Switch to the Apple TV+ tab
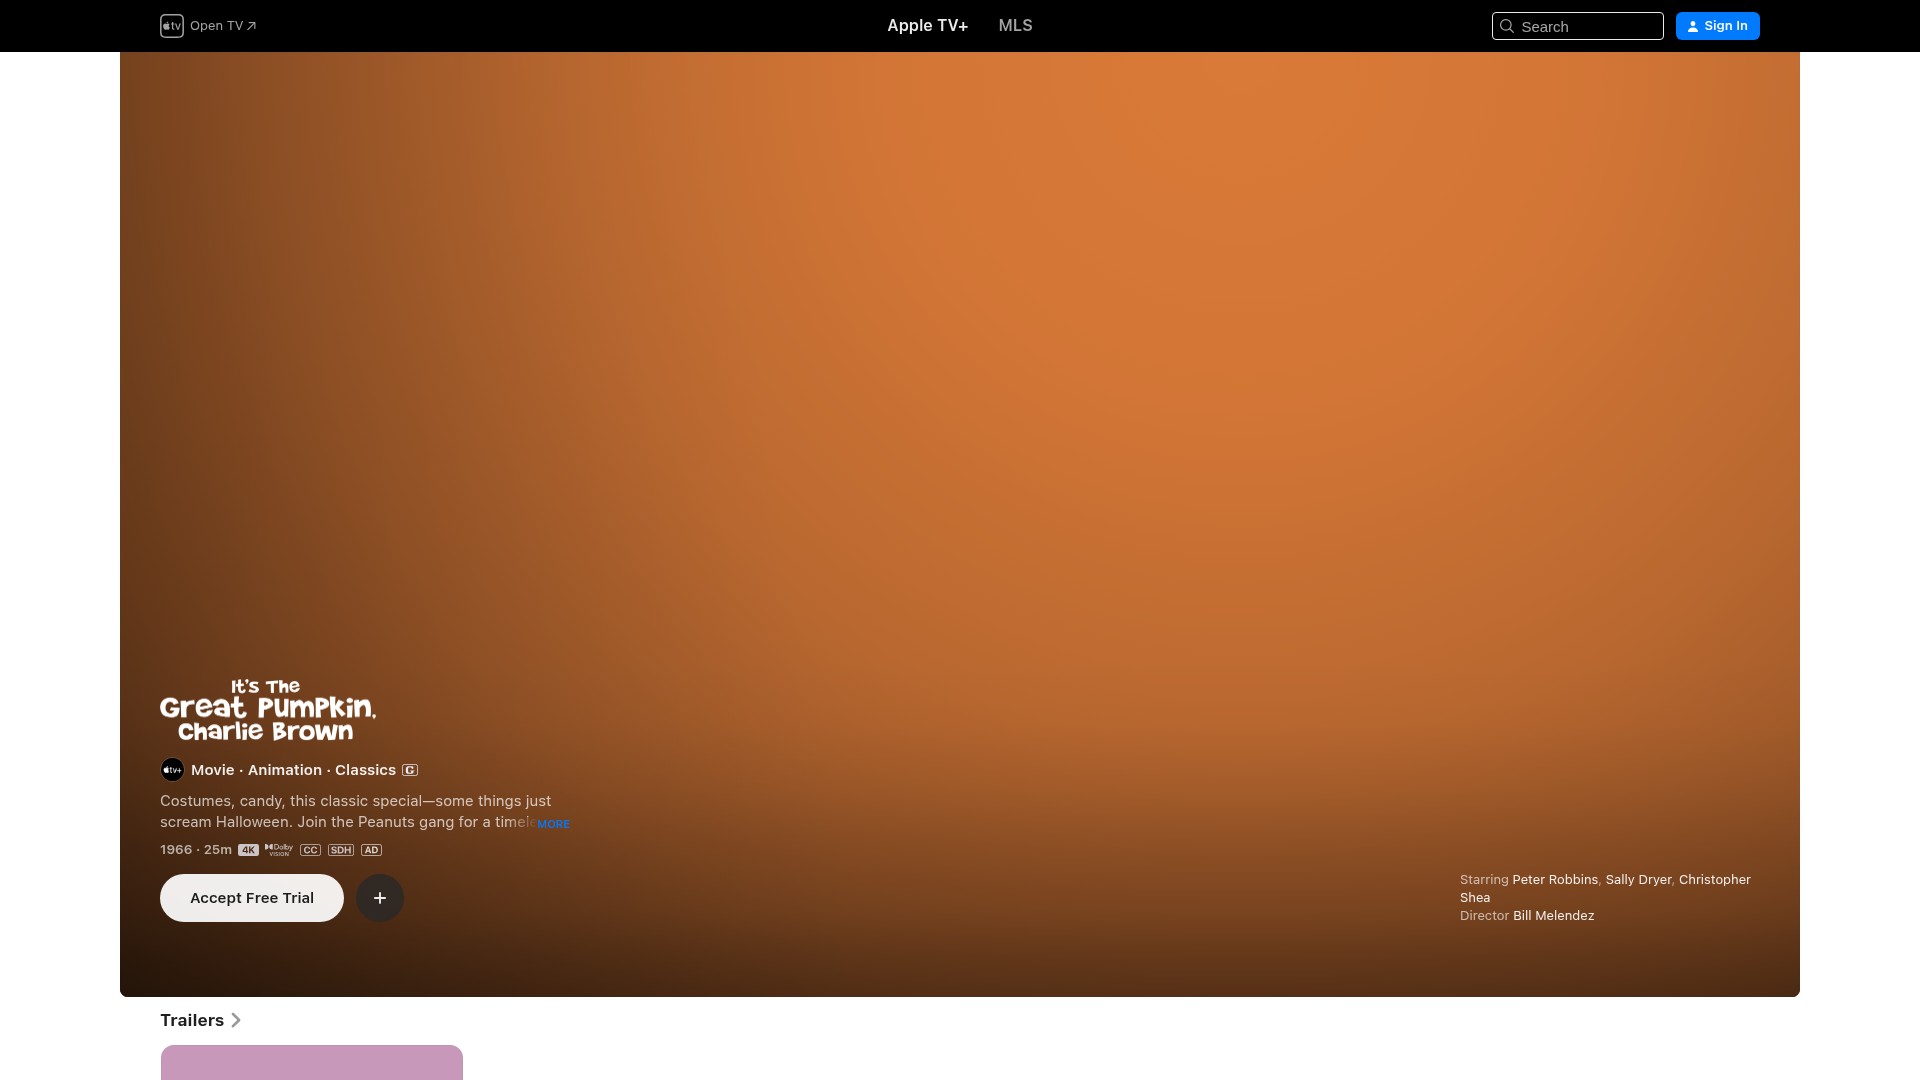The width and height of the screenshot is (1920, 1080). [927, 26]
